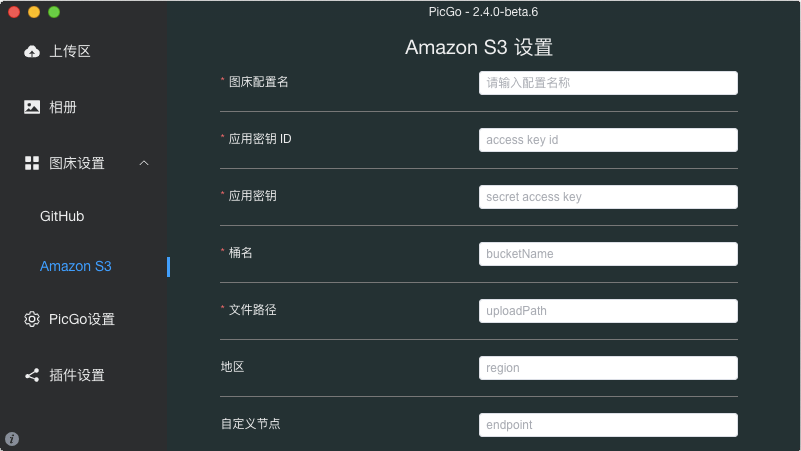Collapse the 图床设置 submenu chevron
The image size is (801, 451).
(144, 163)
